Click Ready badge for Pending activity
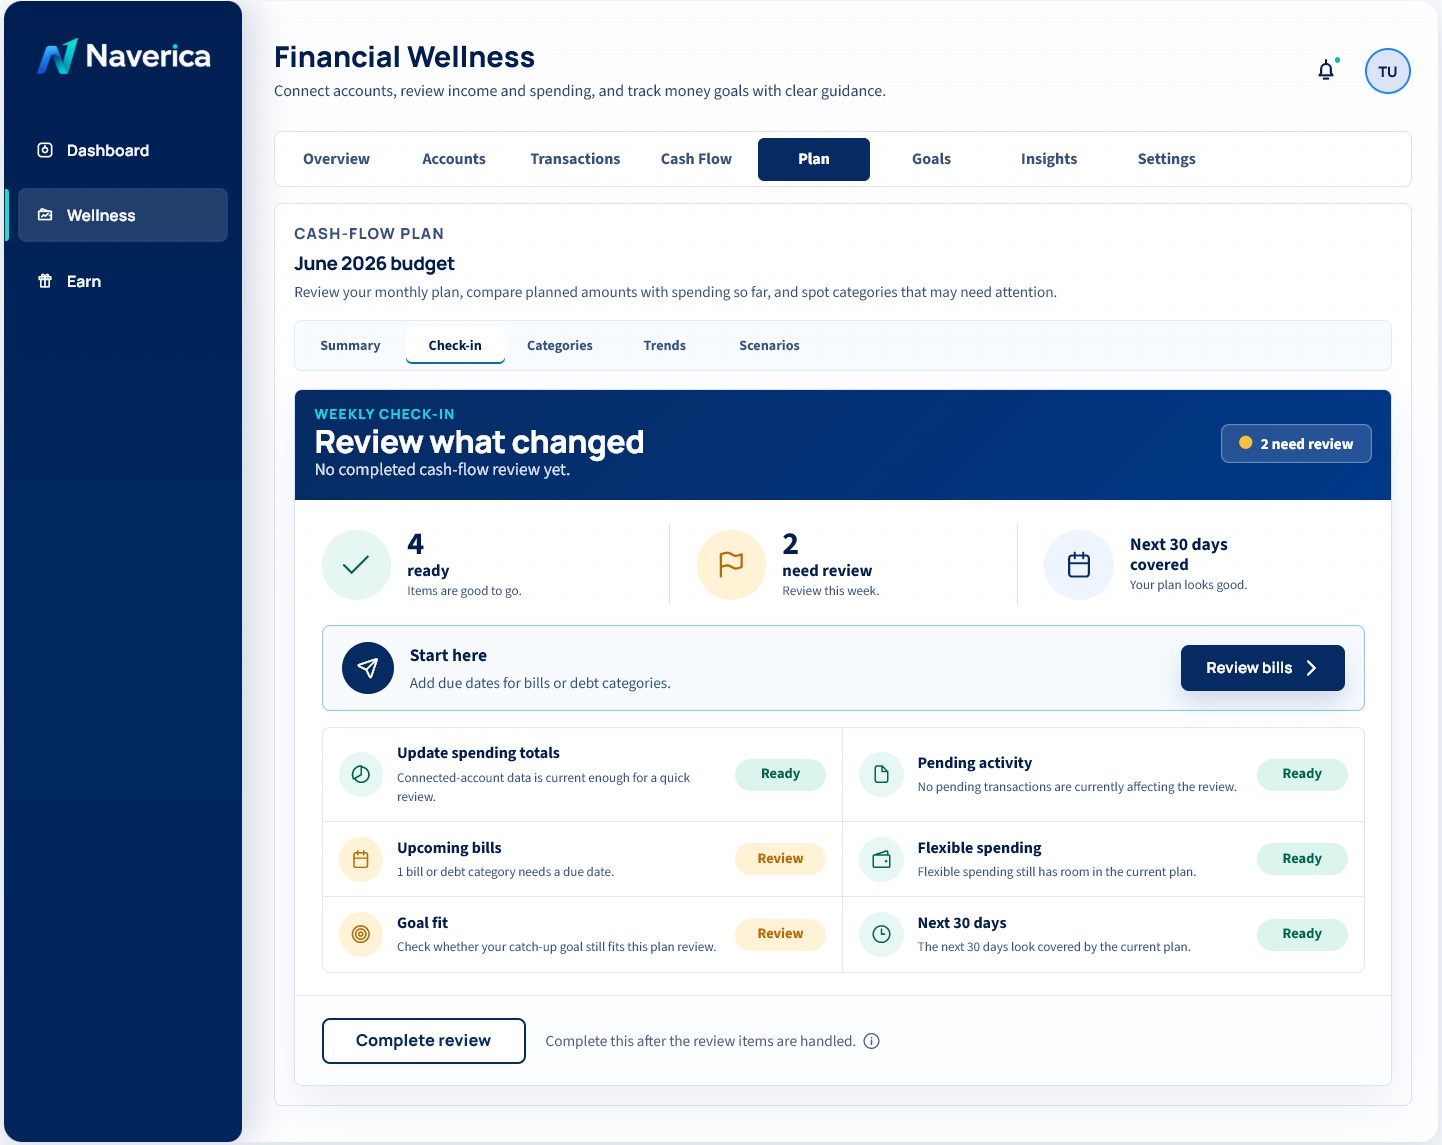 [x=1302, y=774]
